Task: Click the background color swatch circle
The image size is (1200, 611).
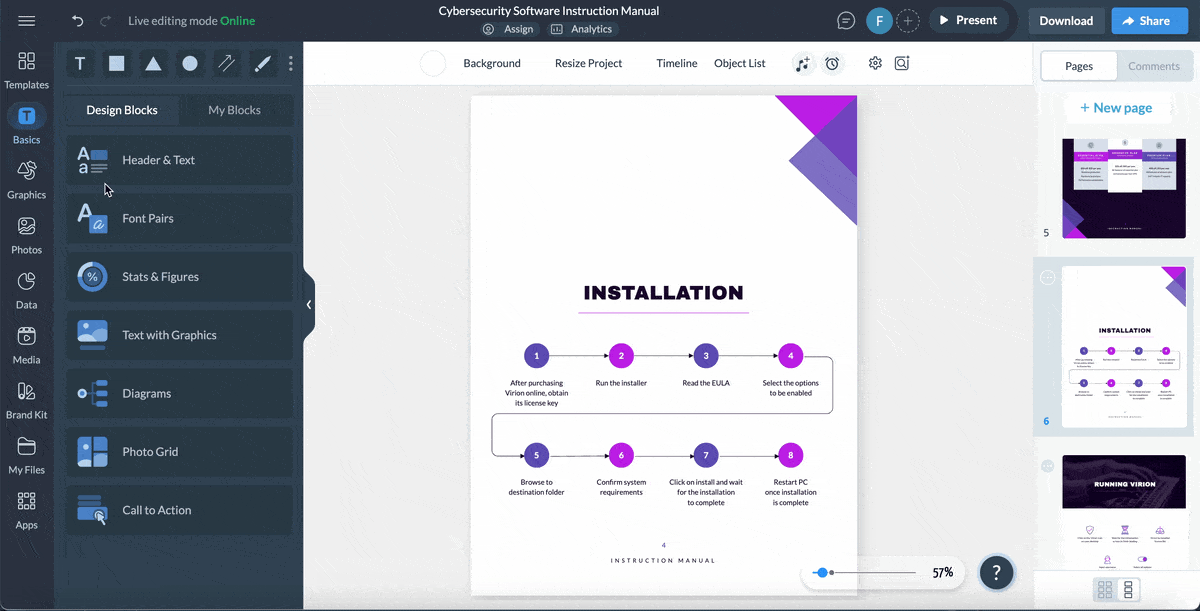Action: pos(433,64)
